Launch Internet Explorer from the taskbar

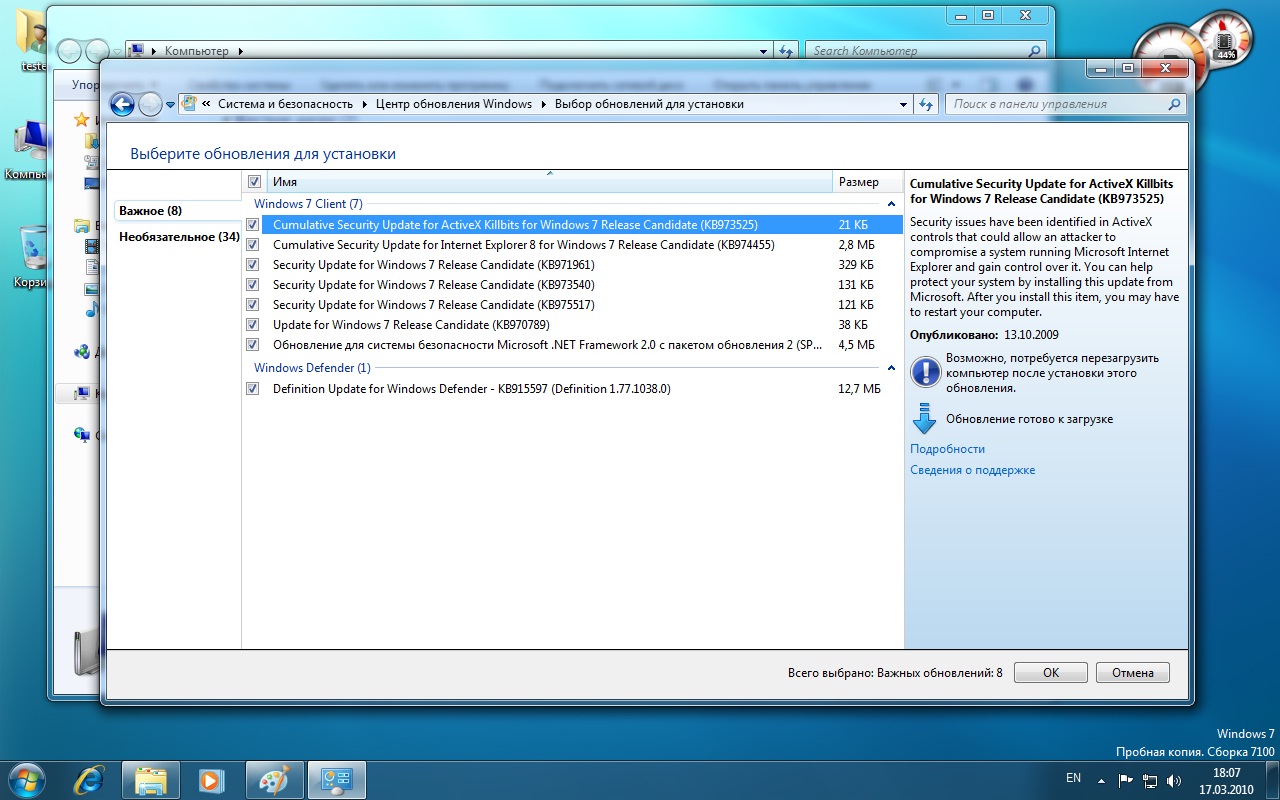pos(91,779)
